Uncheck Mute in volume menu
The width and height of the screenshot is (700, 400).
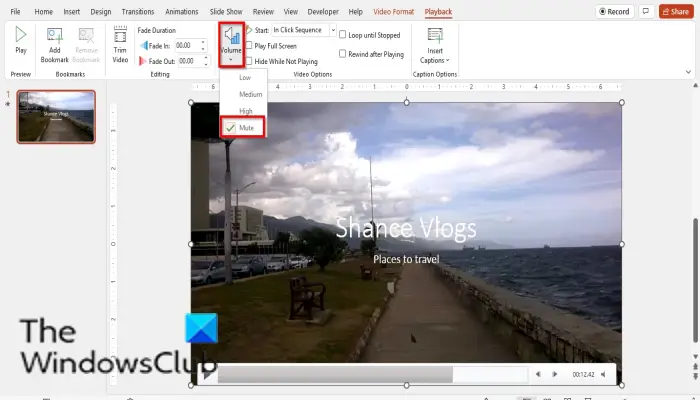click(x=243, y=128)
